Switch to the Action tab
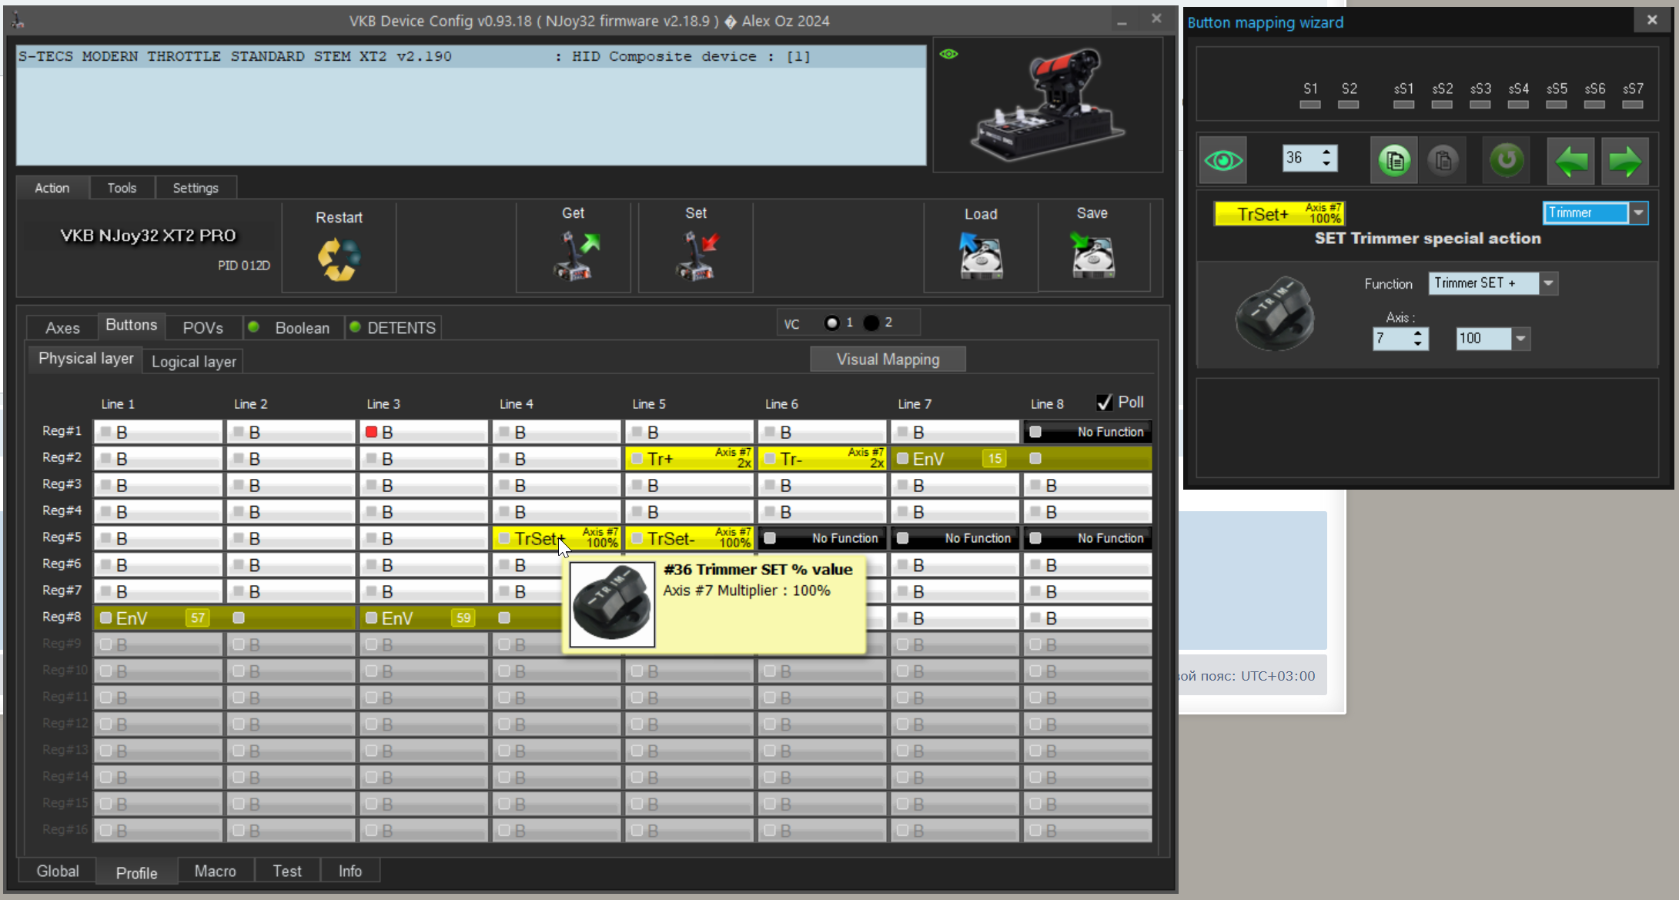 pyautogui.click(x=52, y=188)
